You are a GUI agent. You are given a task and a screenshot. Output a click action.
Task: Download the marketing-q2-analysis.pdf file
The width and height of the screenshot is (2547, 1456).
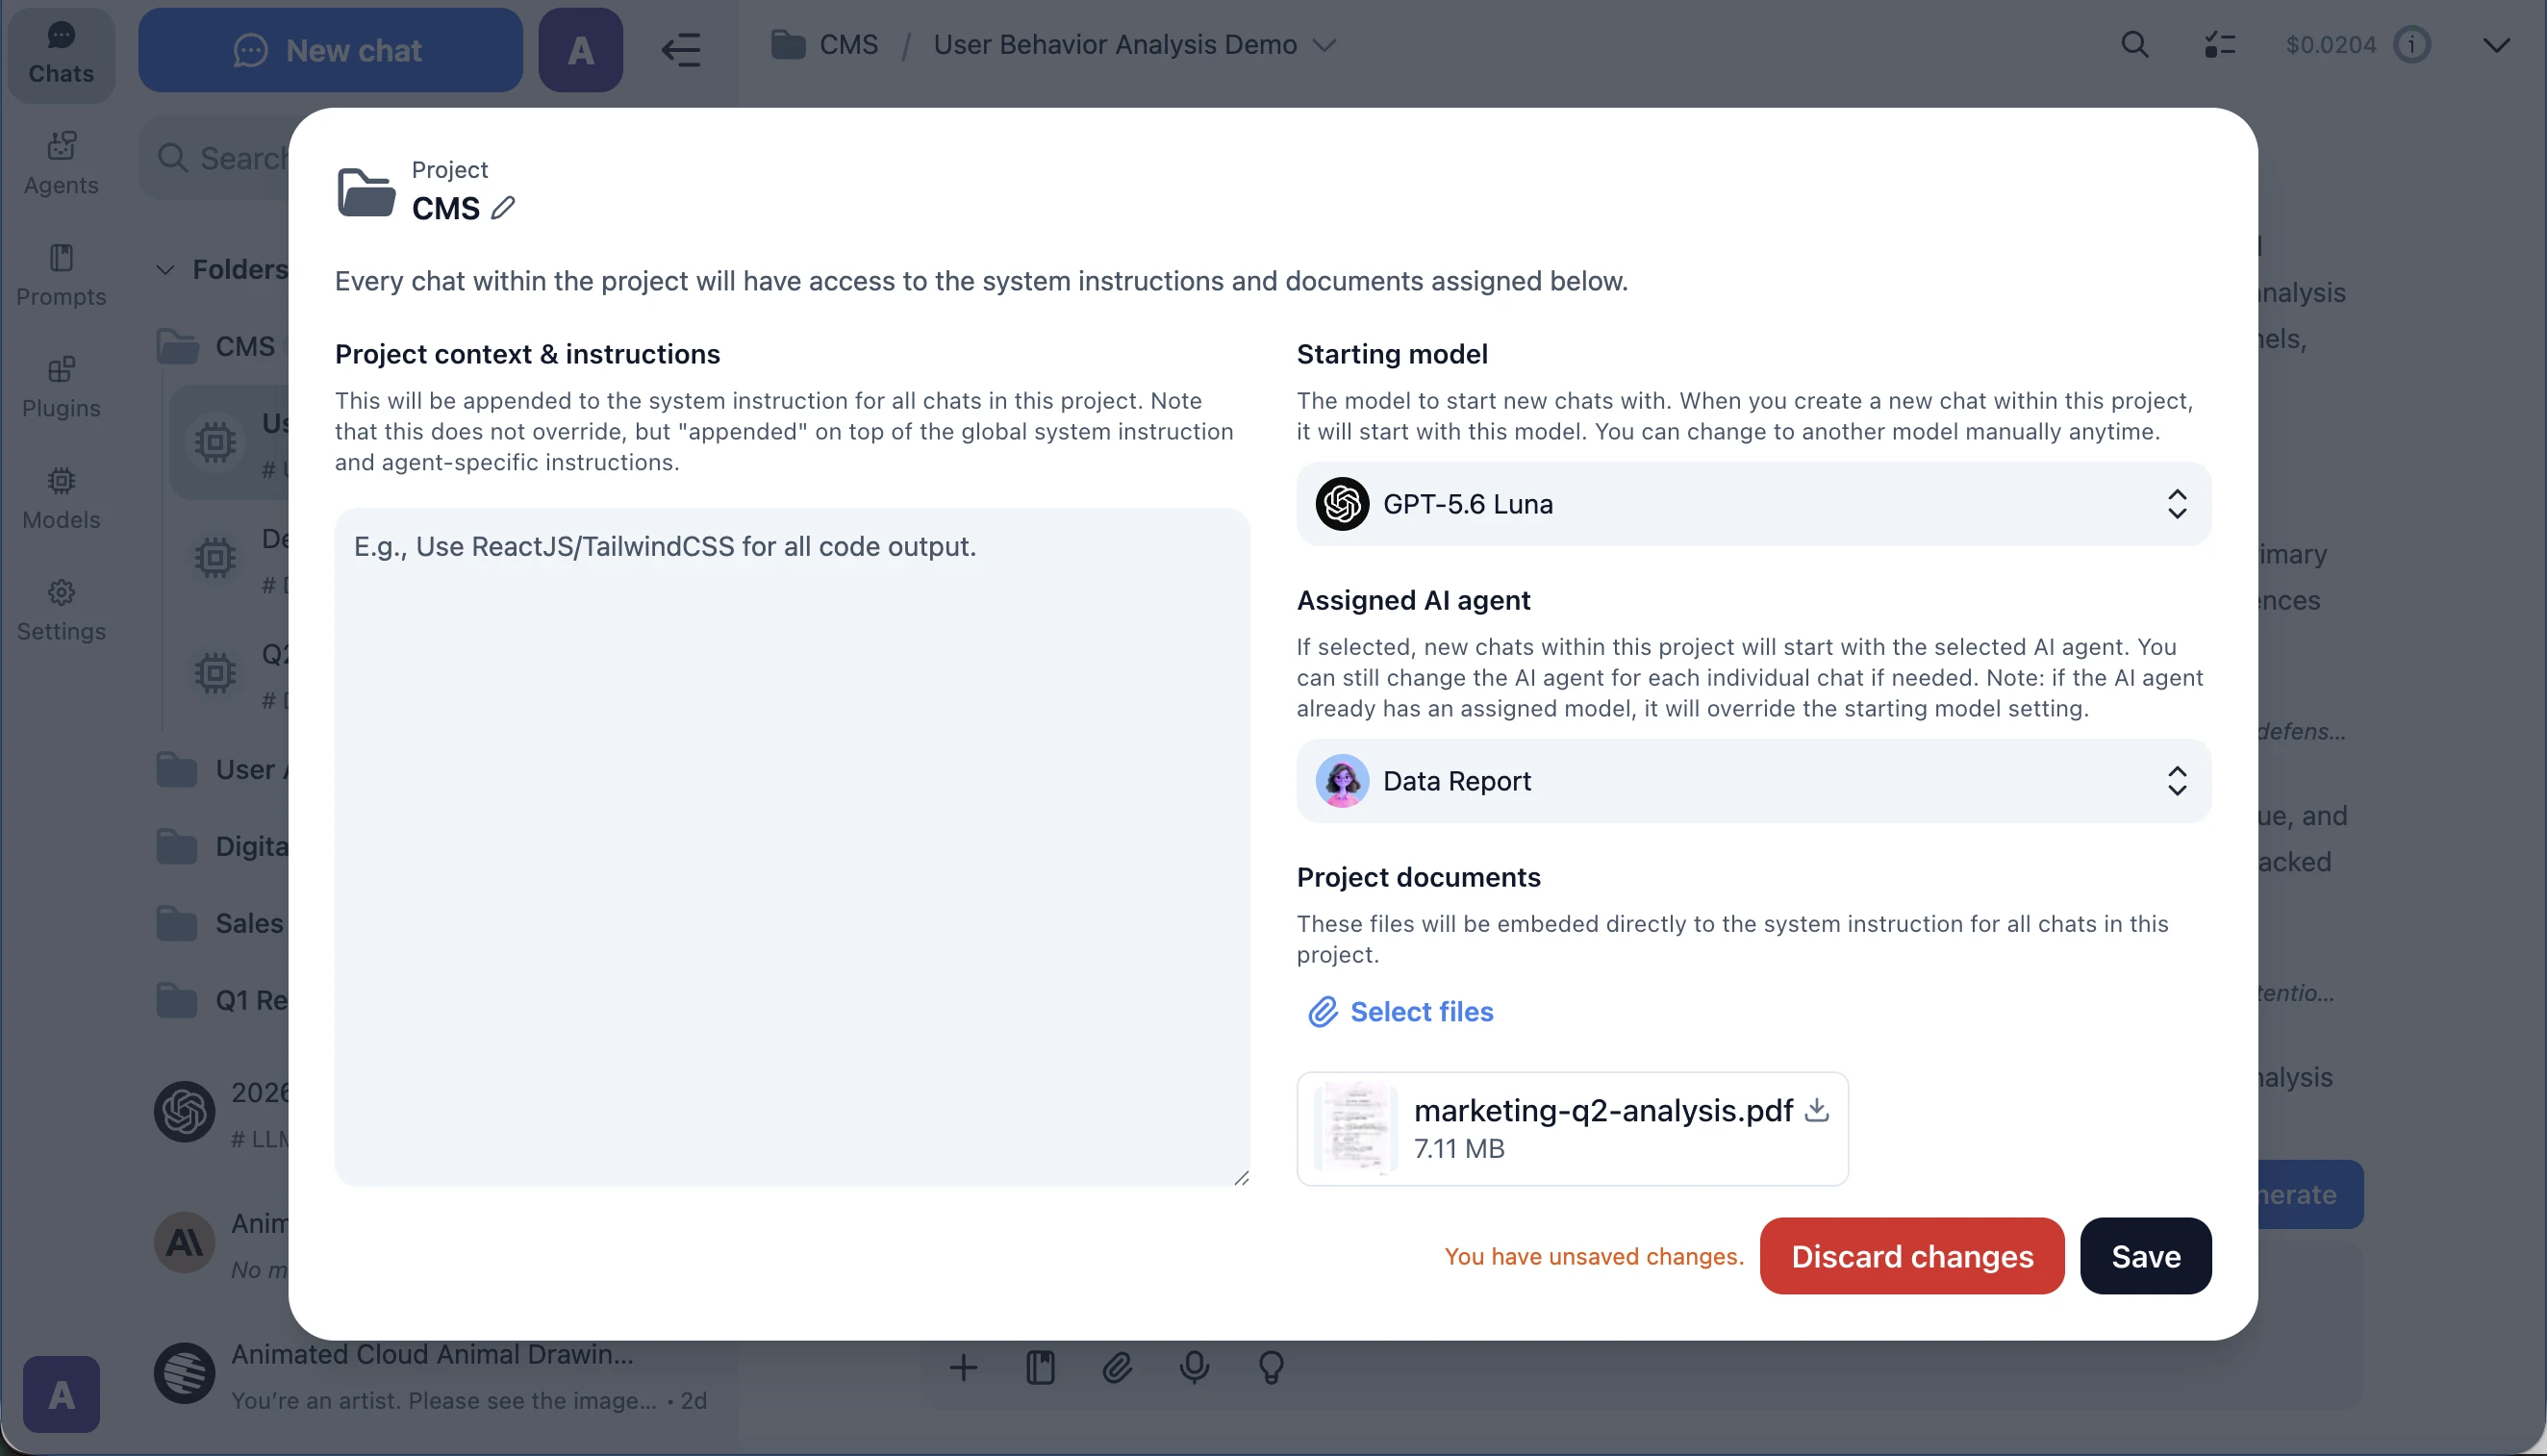click(1817, 1110)
